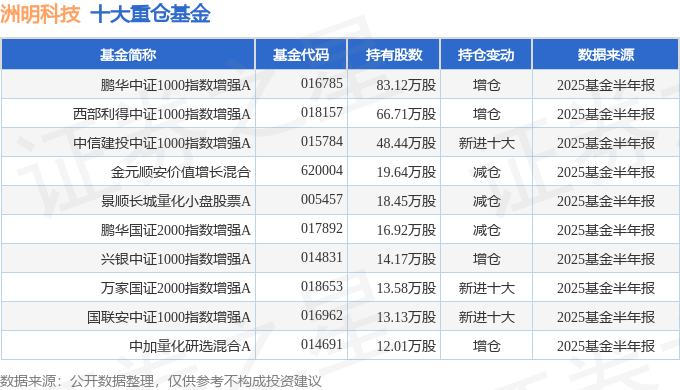The image size is (680, 390).
Task: Click fund code 005457
Action: (322, 200)
